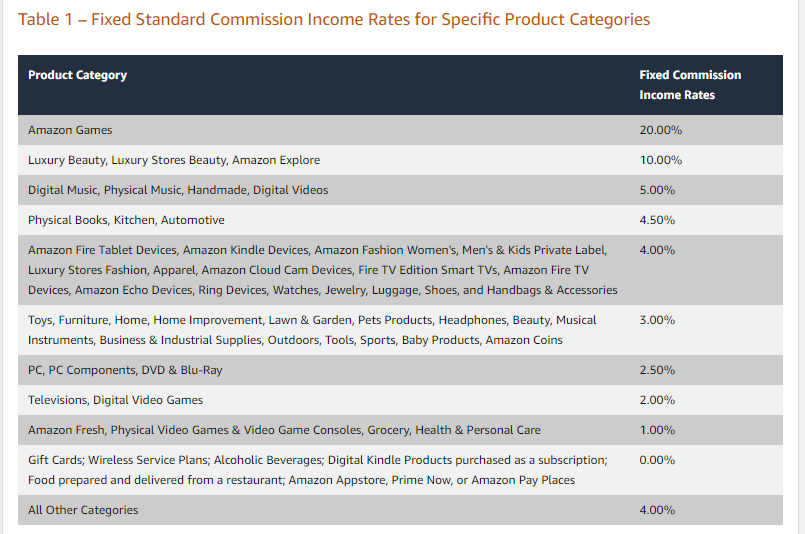Select the Toys, Furniture, Home row text

coord(312,330)
